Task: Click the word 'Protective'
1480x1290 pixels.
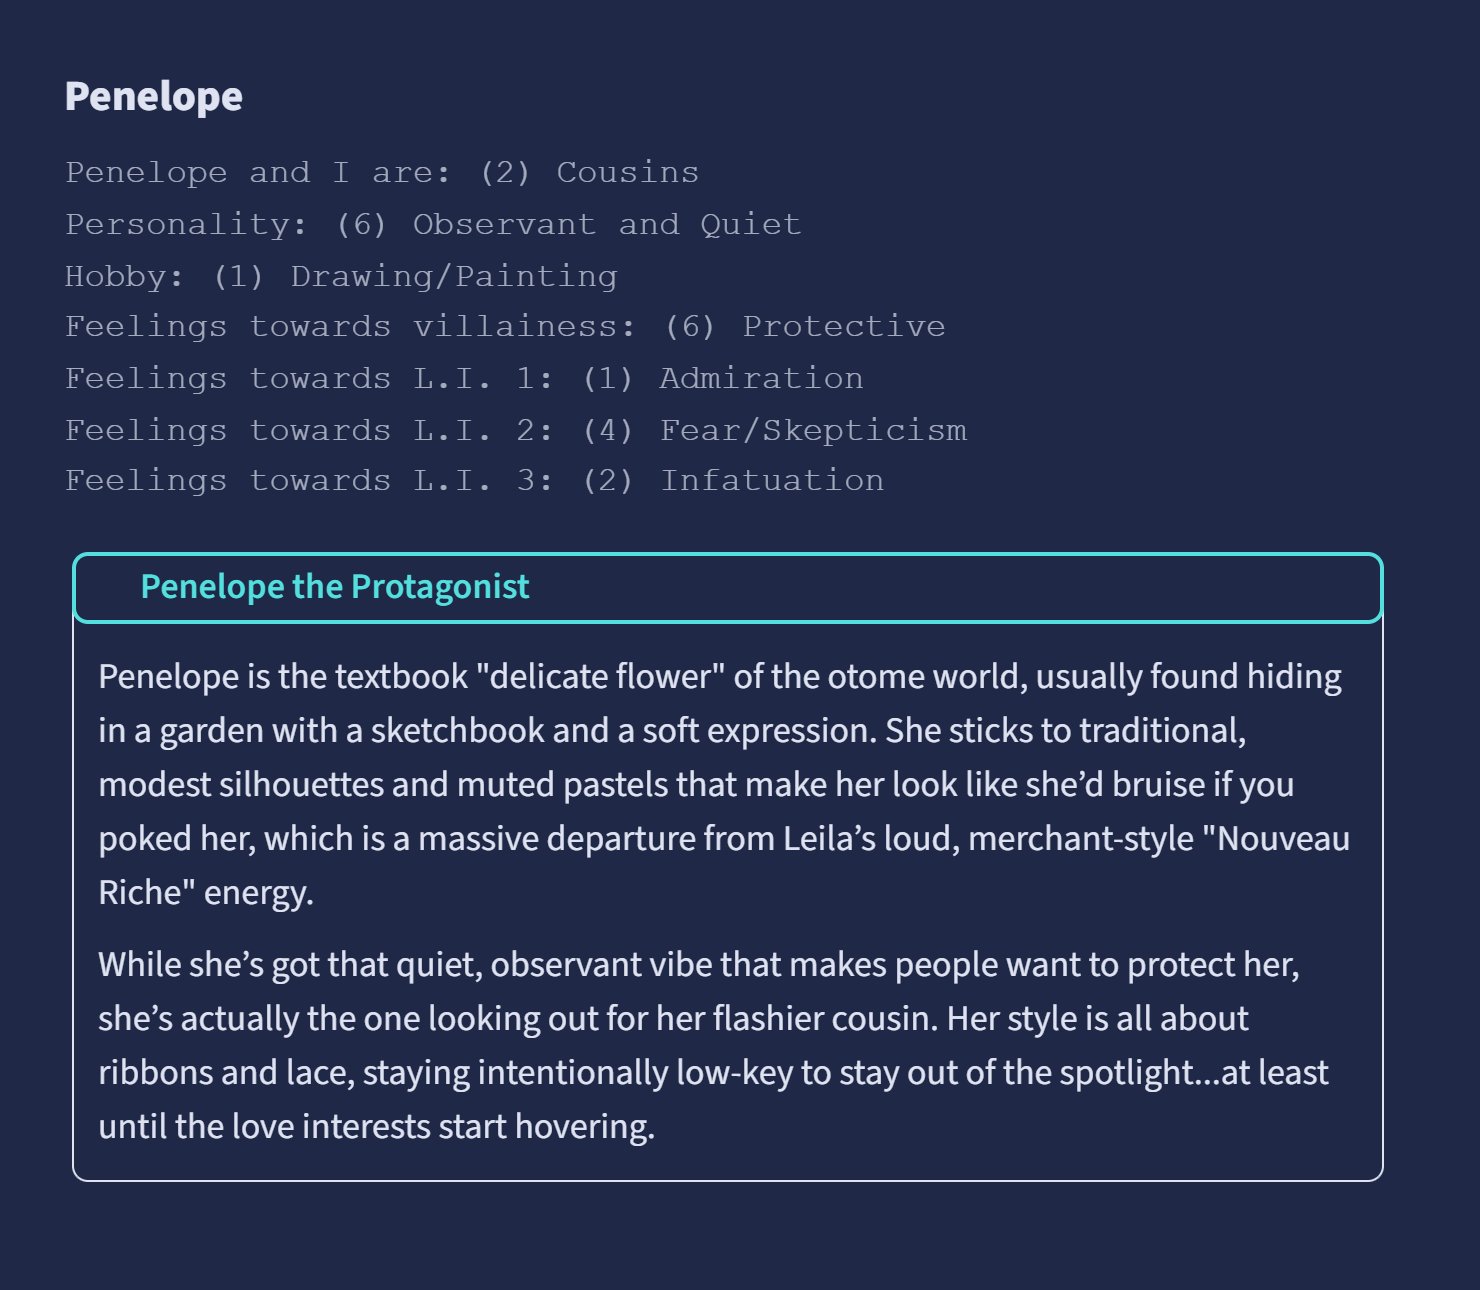Action: point(843,327)
